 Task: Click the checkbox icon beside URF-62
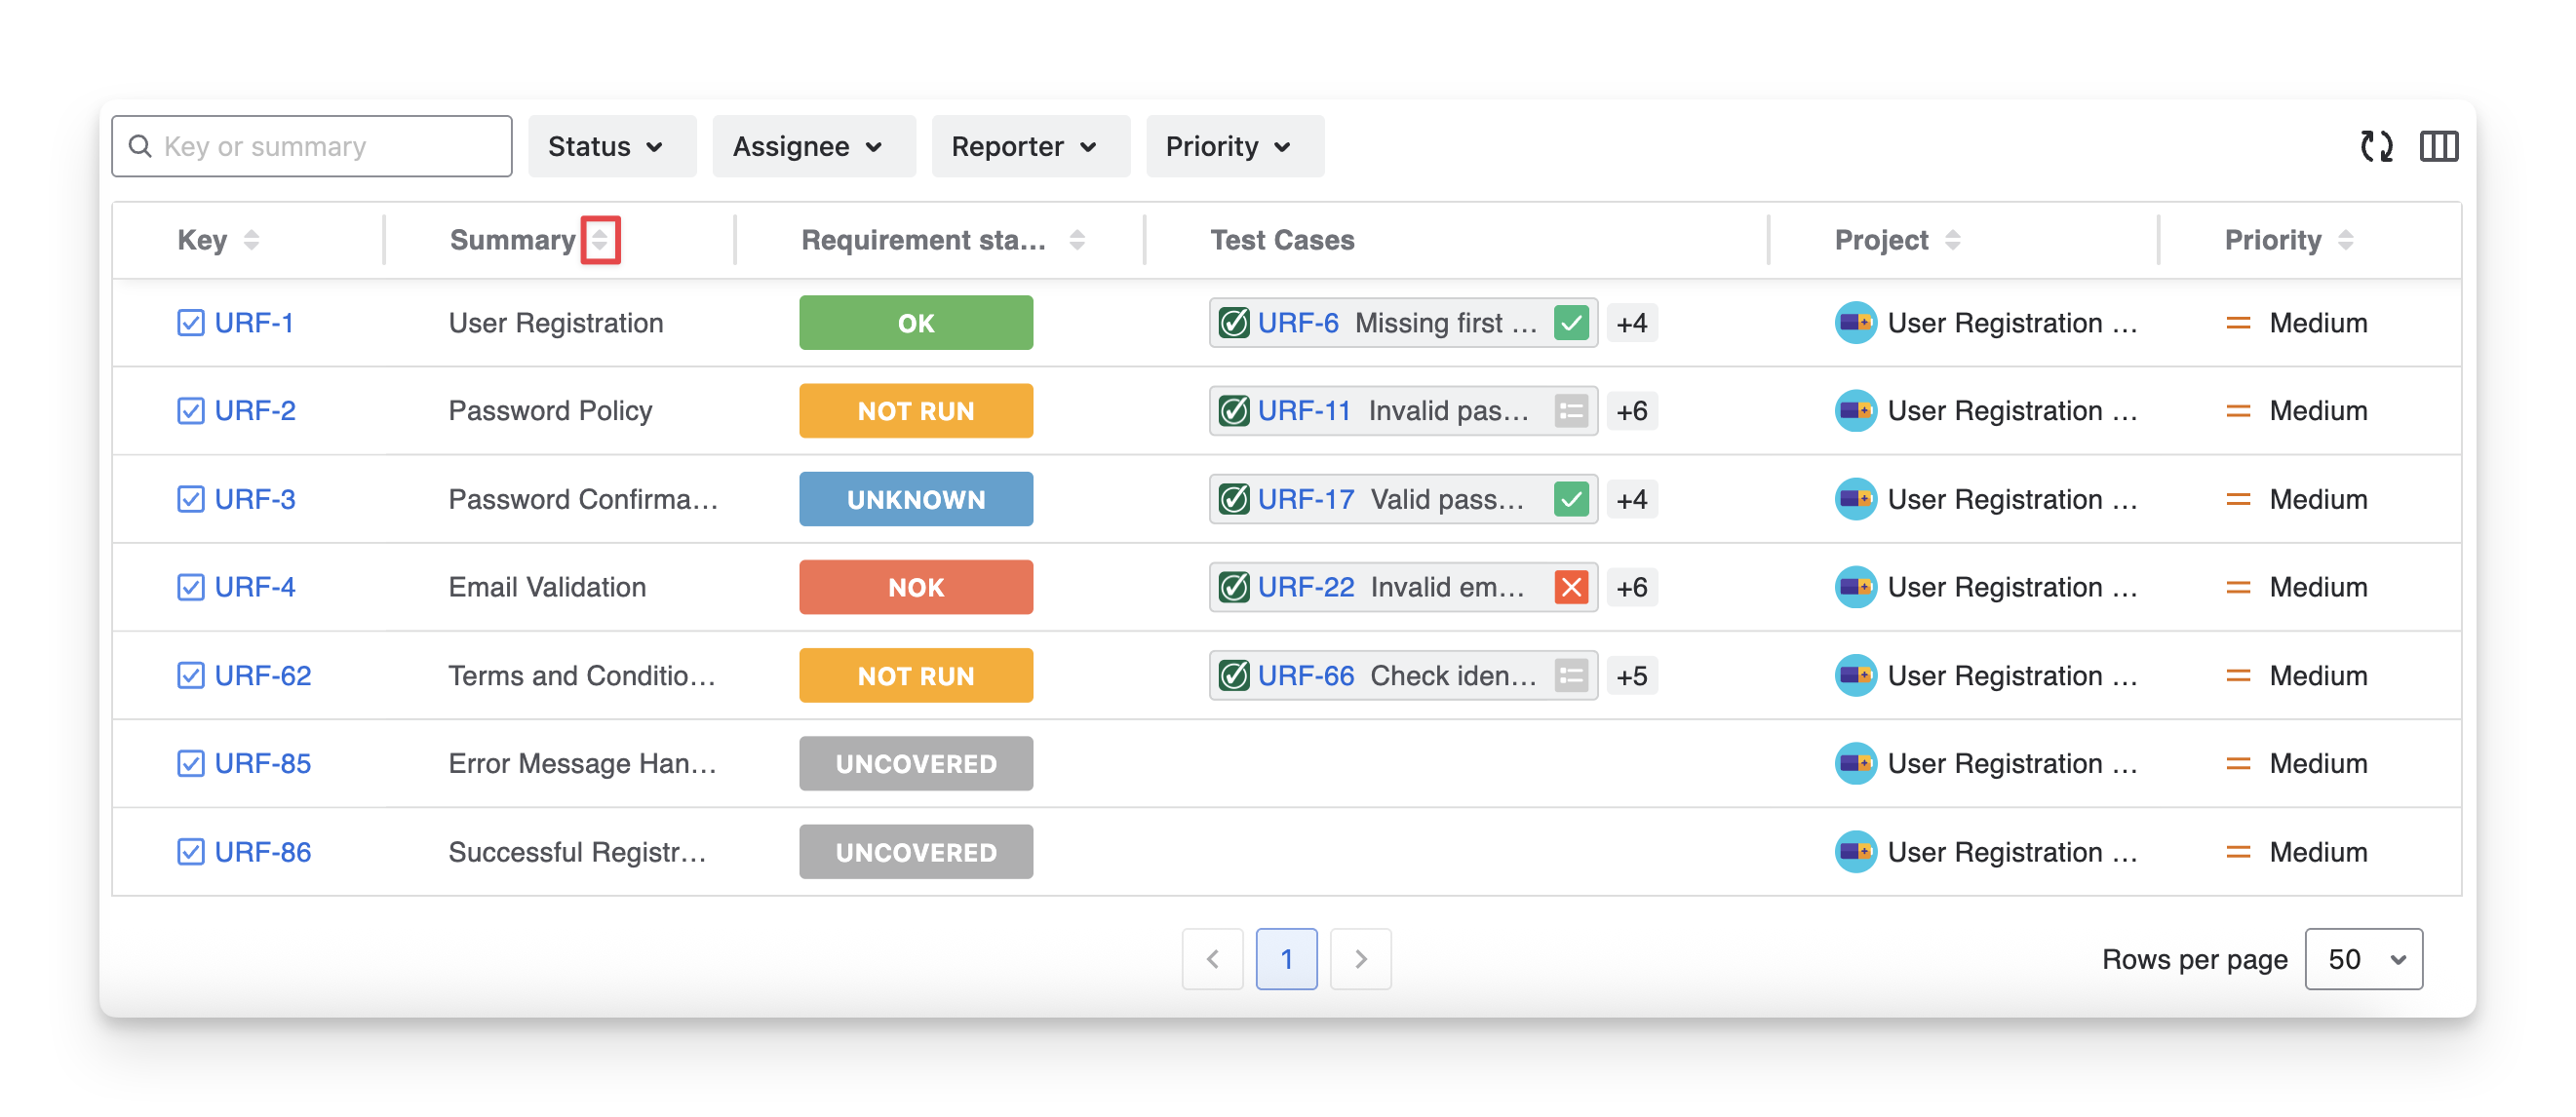tap(190, 676)
